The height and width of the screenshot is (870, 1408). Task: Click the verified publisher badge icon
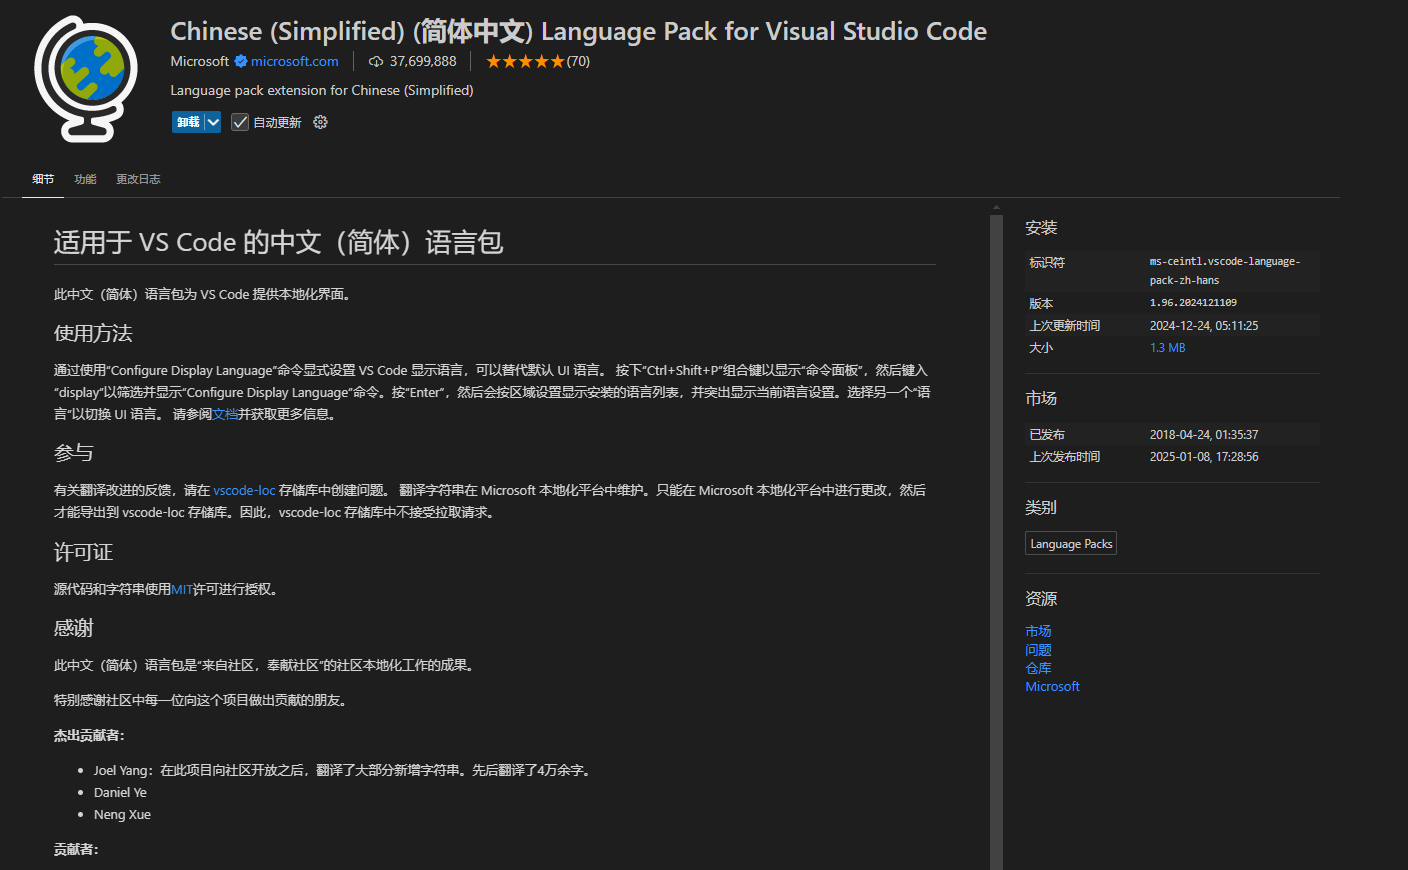pos(241,61)
